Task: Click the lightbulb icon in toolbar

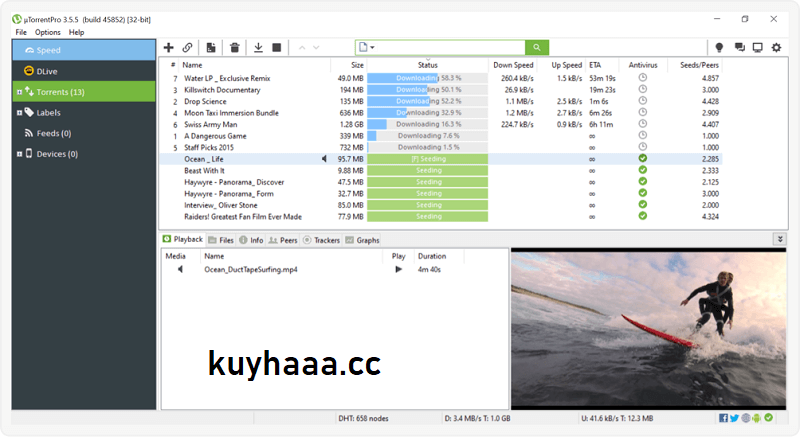Action: pos(719,47)
